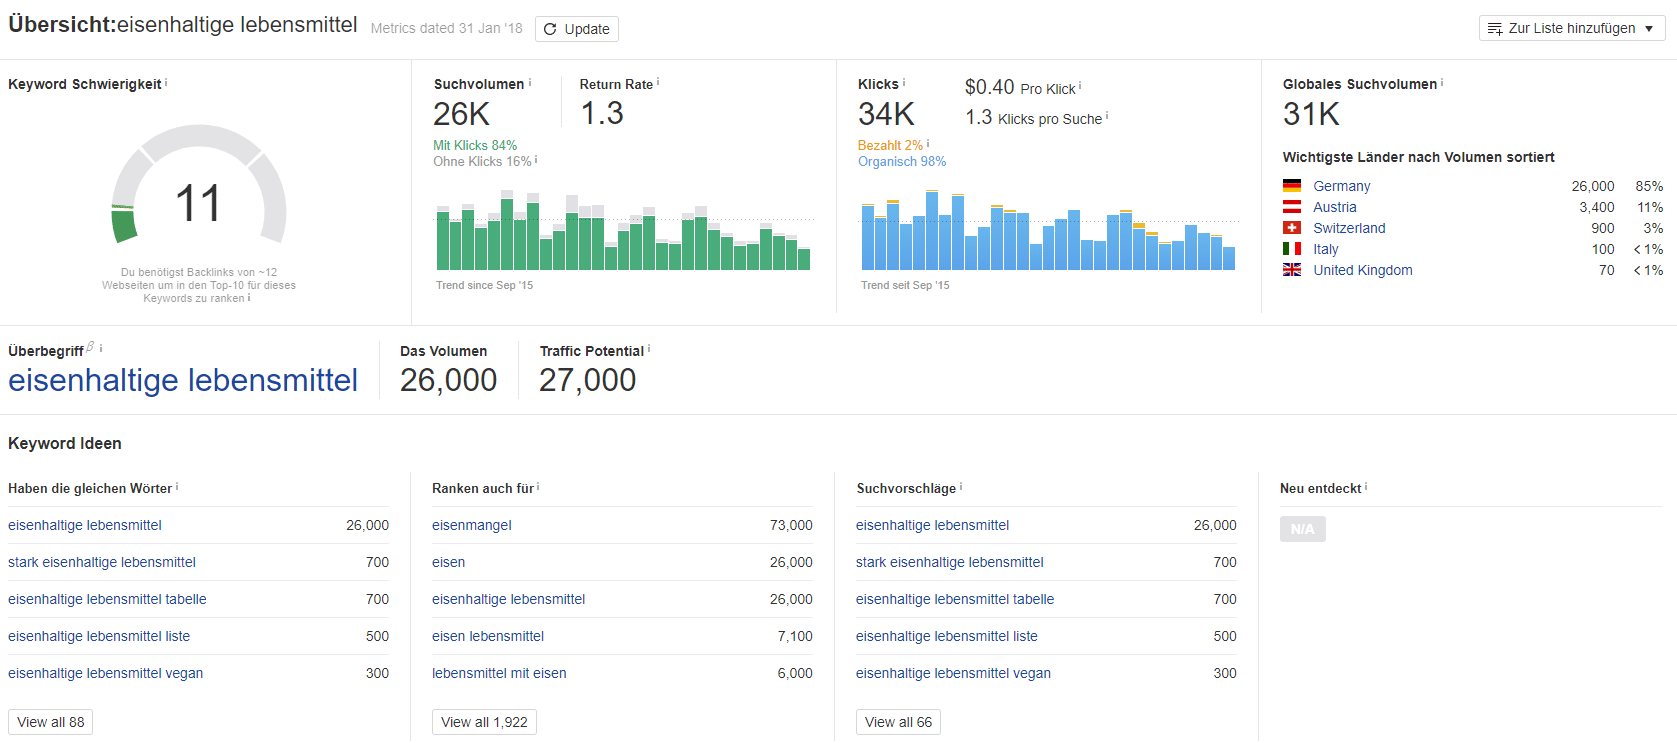This screenshot has height=743, width=1677.
Task: Open lebensmittel mit eisen keyword link
Action: [x=499, y=673]
